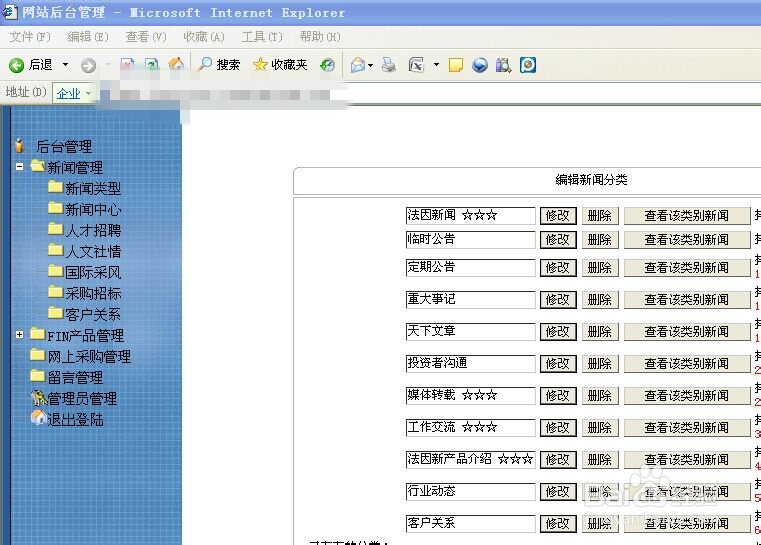This screenshot has height=545, width=761.
Task: Click 查看该类别新闻 for 投资者沟通 row
Action: (687, 363)
